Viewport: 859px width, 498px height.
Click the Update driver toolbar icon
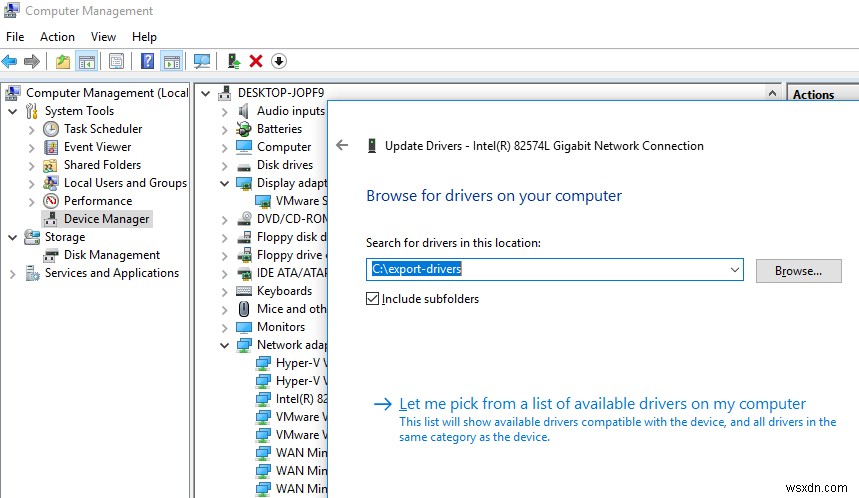(x=233, y=61)
